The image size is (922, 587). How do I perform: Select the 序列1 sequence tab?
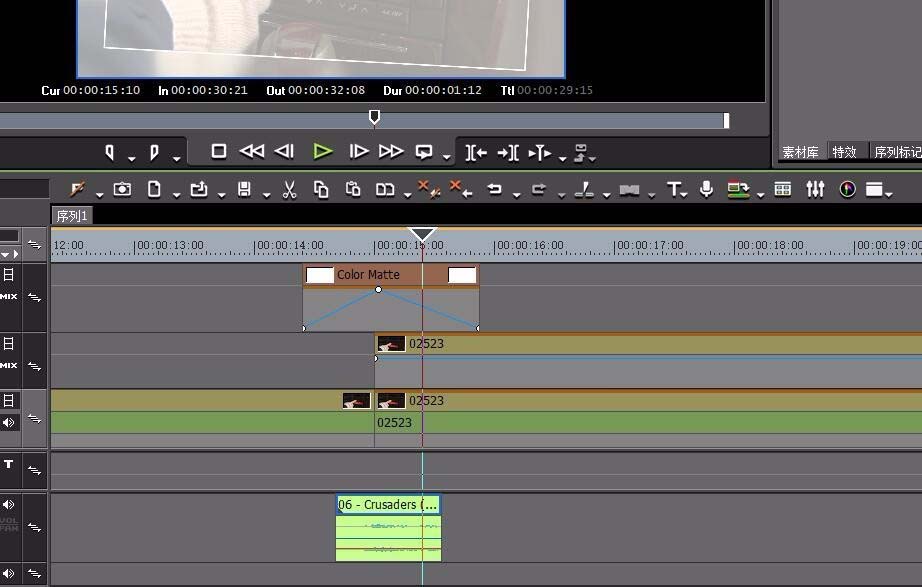tap(72, 216)
